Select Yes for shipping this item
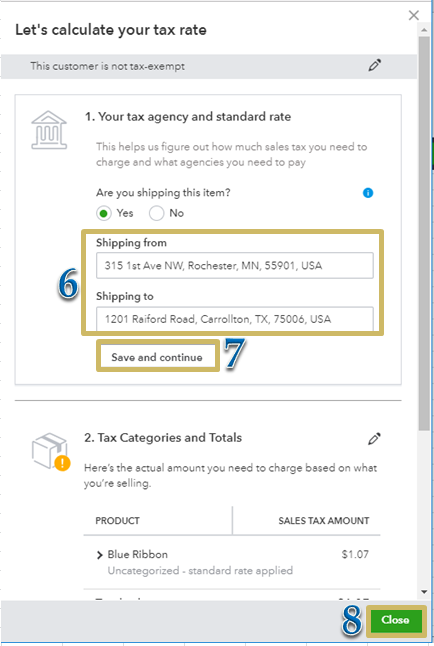Screen dimensions: 434x646 (104, 213)
